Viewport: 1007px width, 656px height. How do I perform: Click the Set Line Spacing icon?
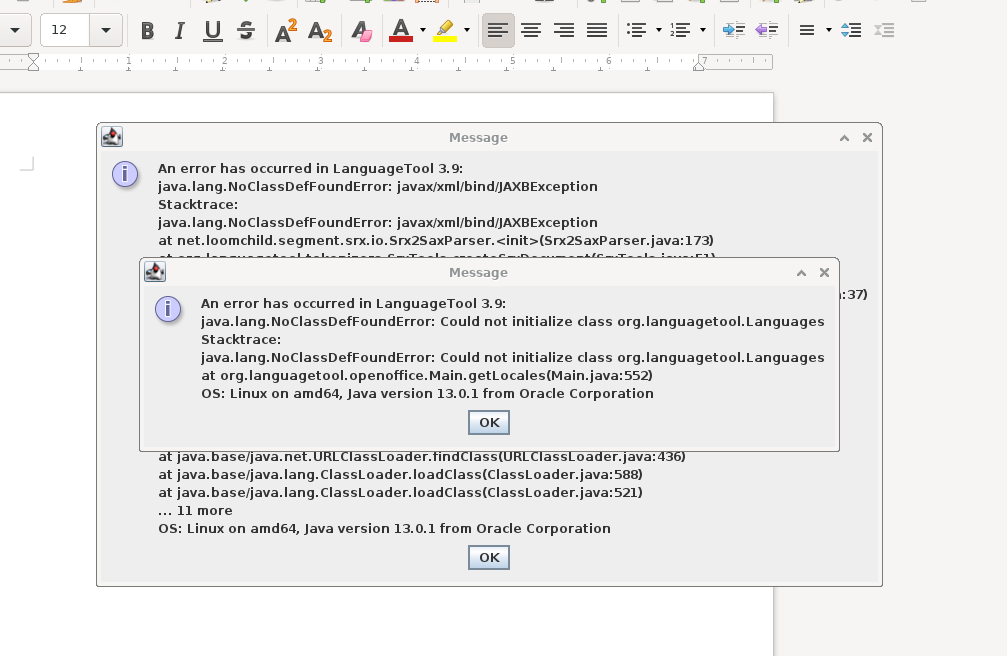[x=807, y=30]
